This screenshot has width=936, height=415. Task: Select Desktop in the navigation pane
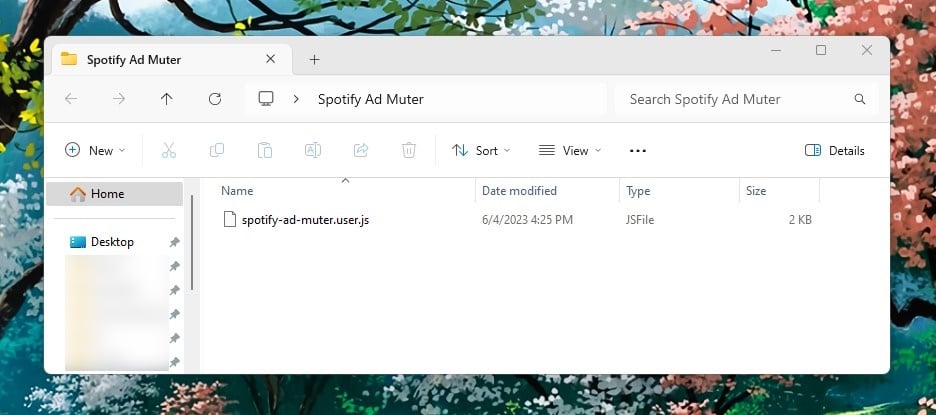pyautogui.click(x=112, y=242)
